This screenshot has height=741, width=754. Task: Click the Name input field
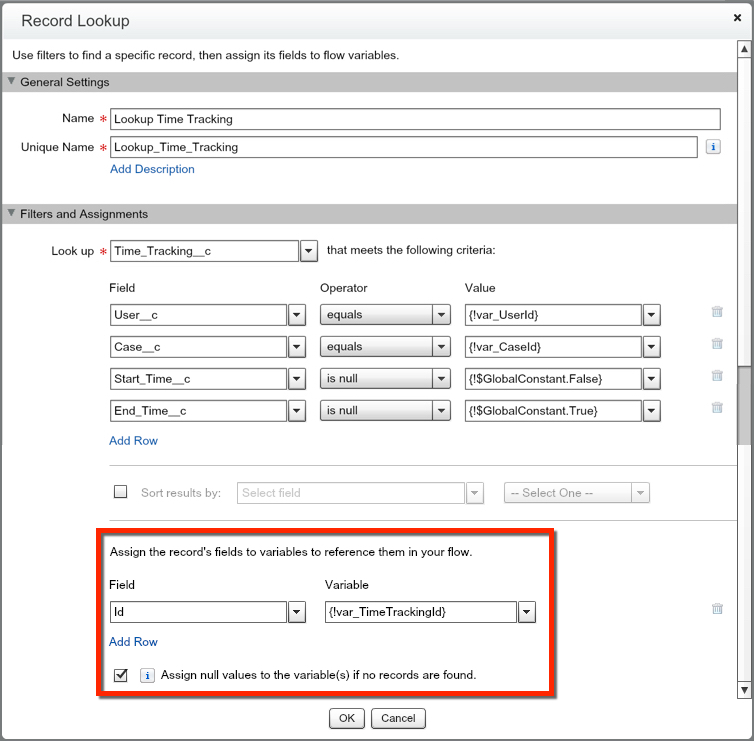click(x=415, y=119)
